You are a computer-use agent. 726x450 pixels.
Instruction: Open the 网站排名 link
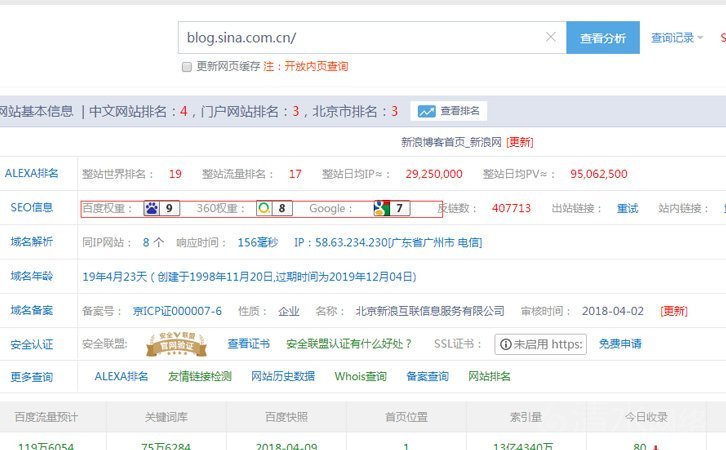pyautogui.click(x=489, y=376)
